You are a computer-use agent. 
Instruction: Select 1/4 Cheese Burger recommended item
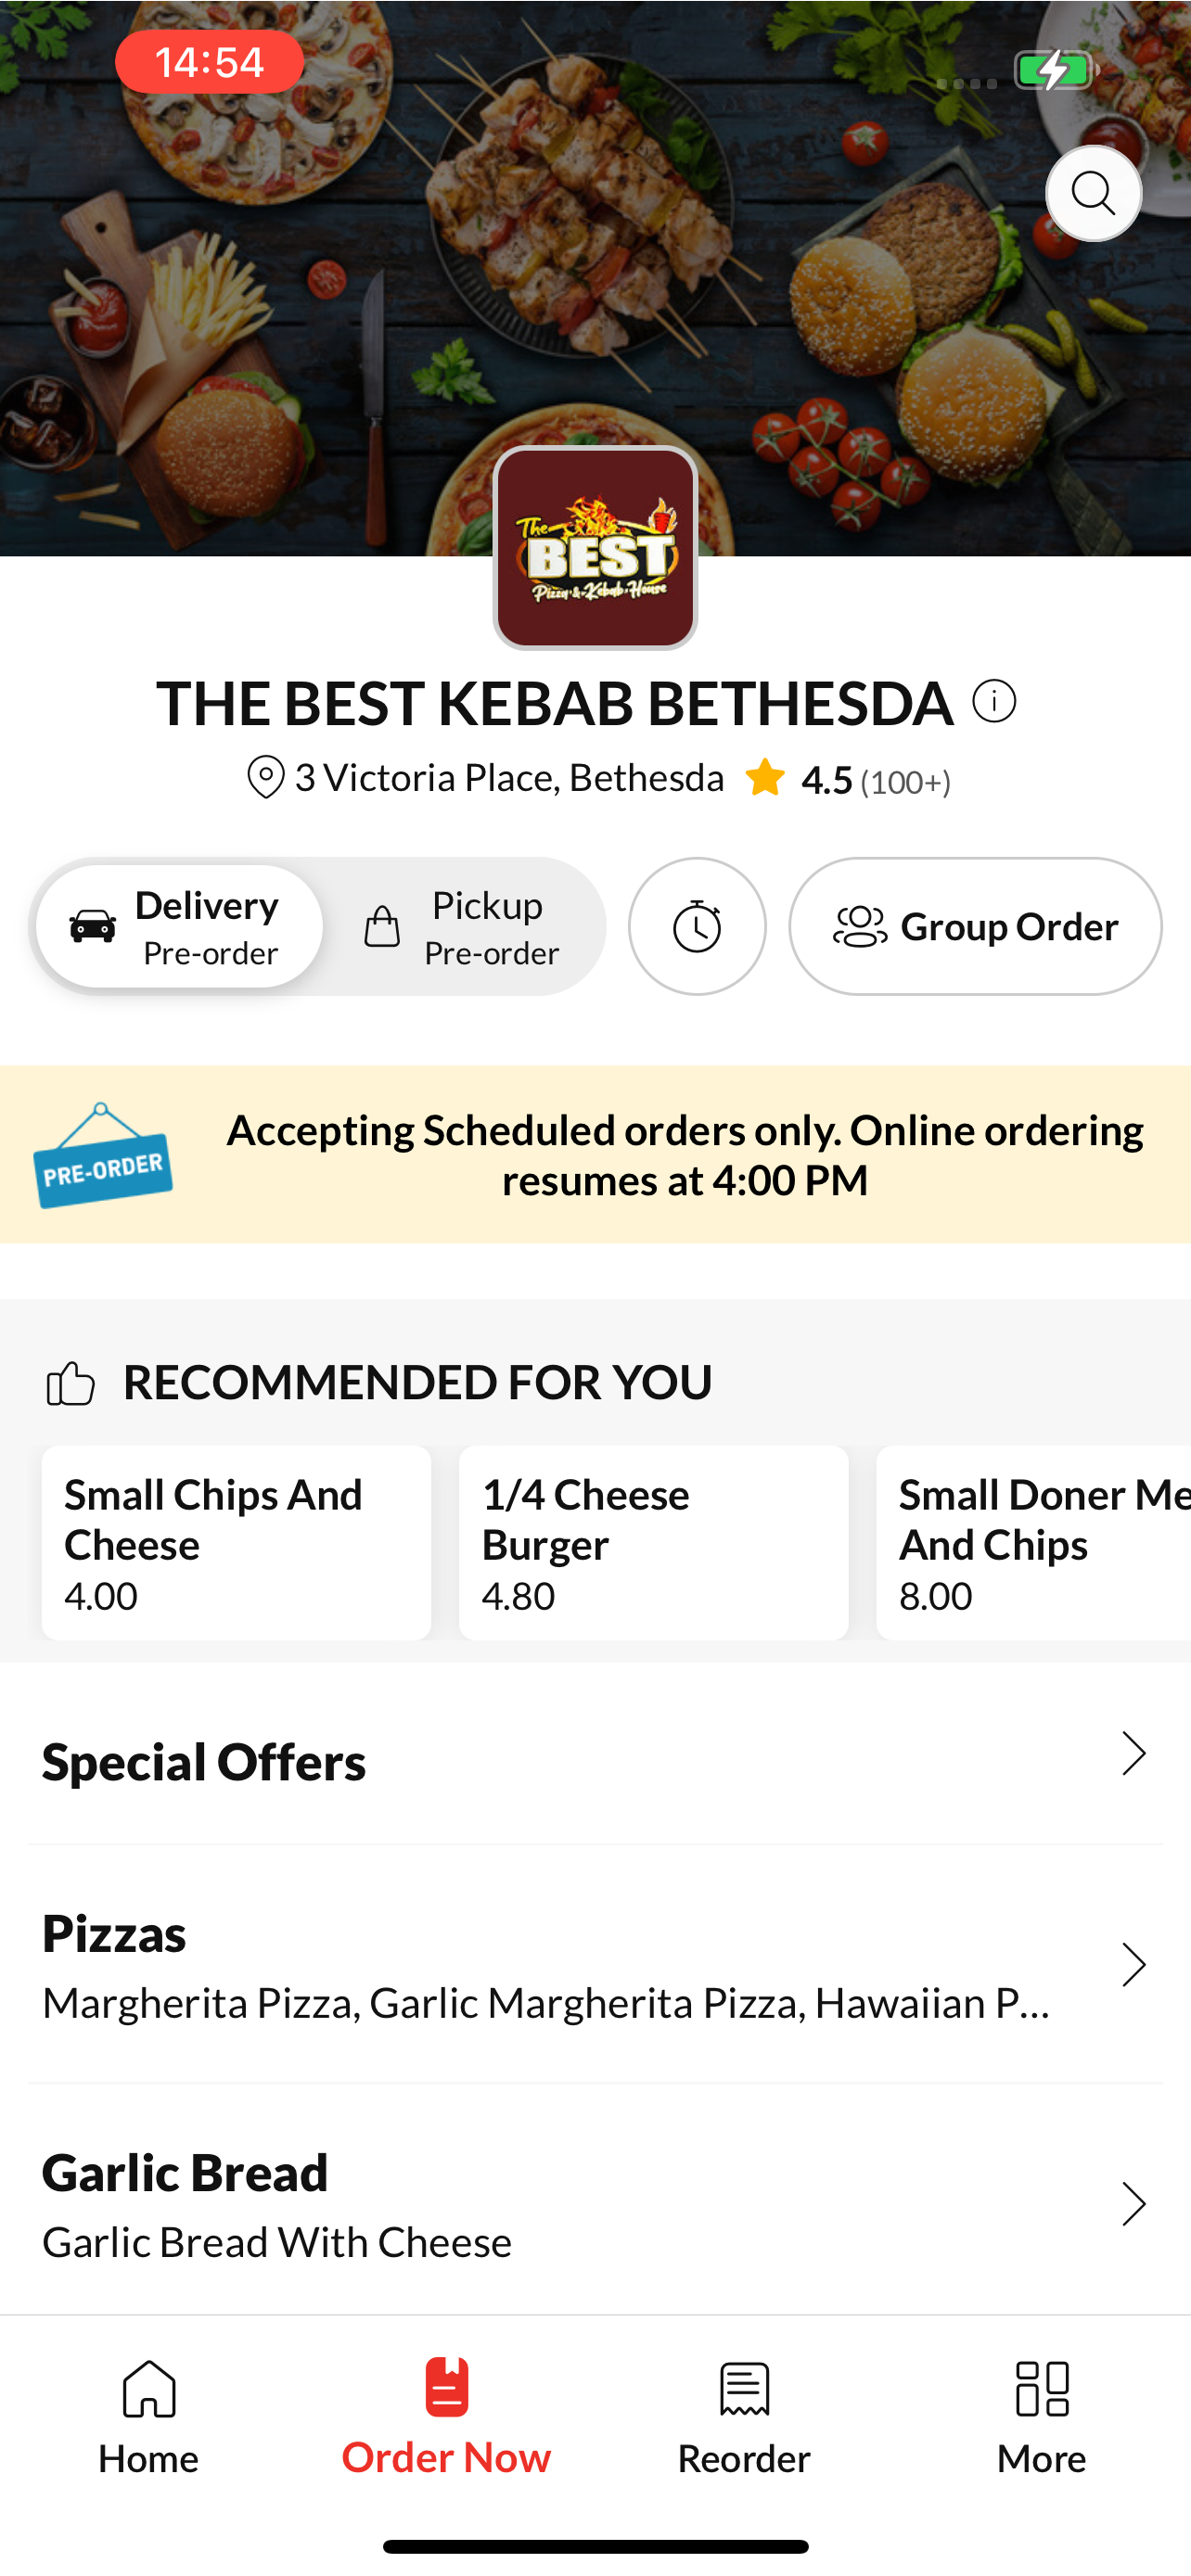pyautogui.click(x=653, y=1542)
